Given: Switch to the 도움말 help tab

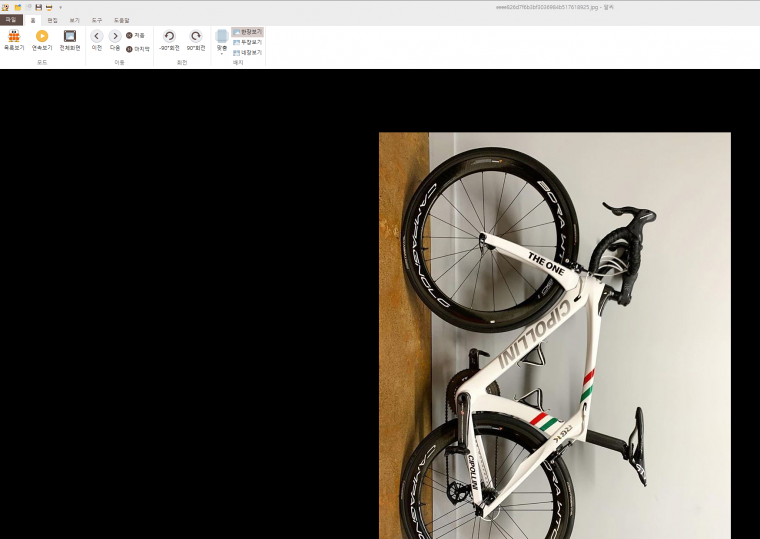Looking at the screenshot, I should tap(121, 20).
